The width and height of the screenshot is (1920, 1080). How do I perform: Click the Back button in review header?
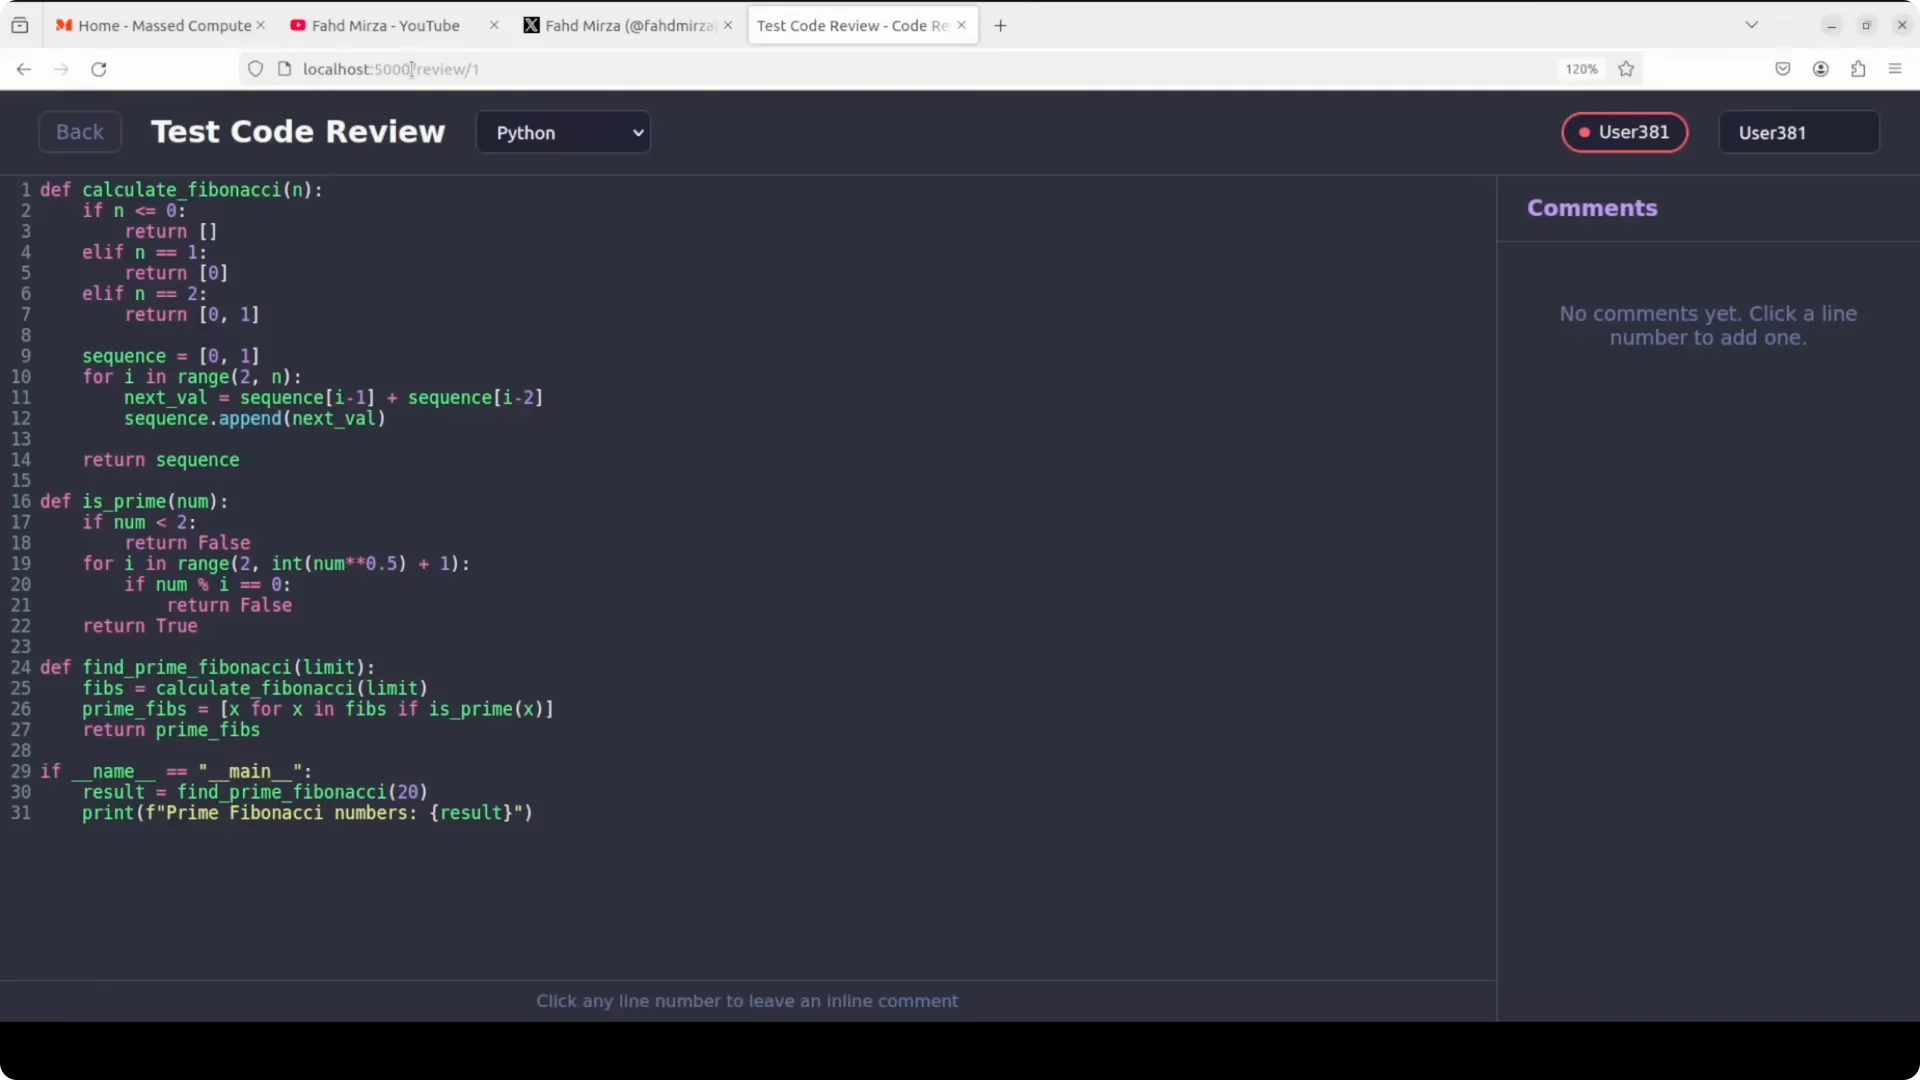[x=80, y=132]
